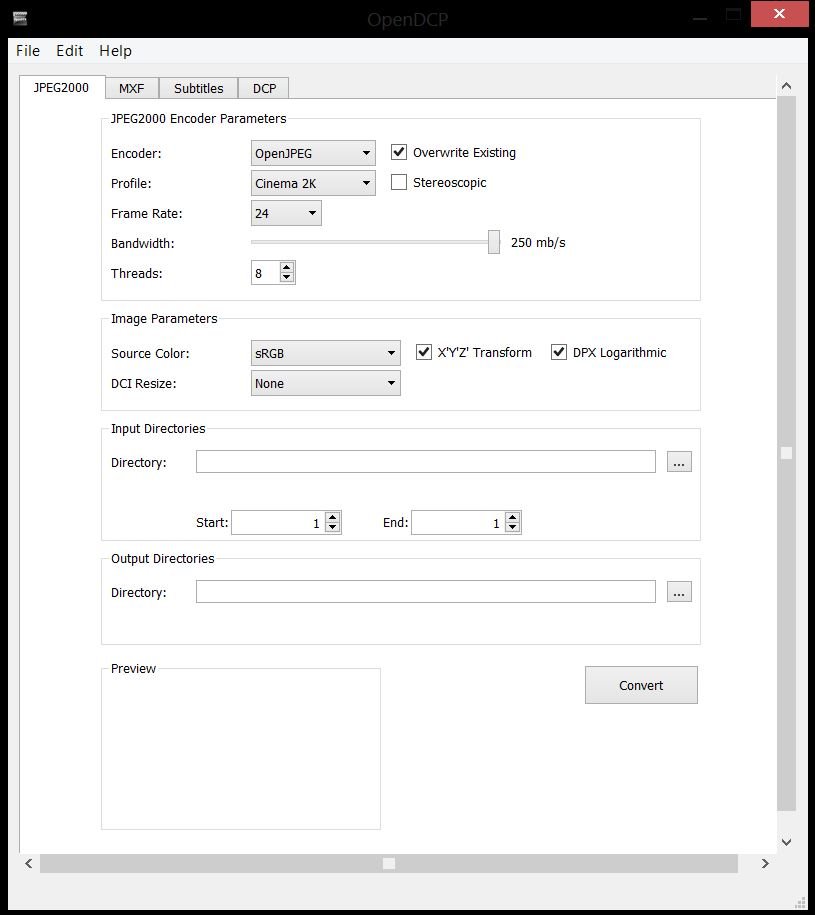Viewport: 815px width, 915px height.
Task: Click the Convert button
Action: (641, 685)
